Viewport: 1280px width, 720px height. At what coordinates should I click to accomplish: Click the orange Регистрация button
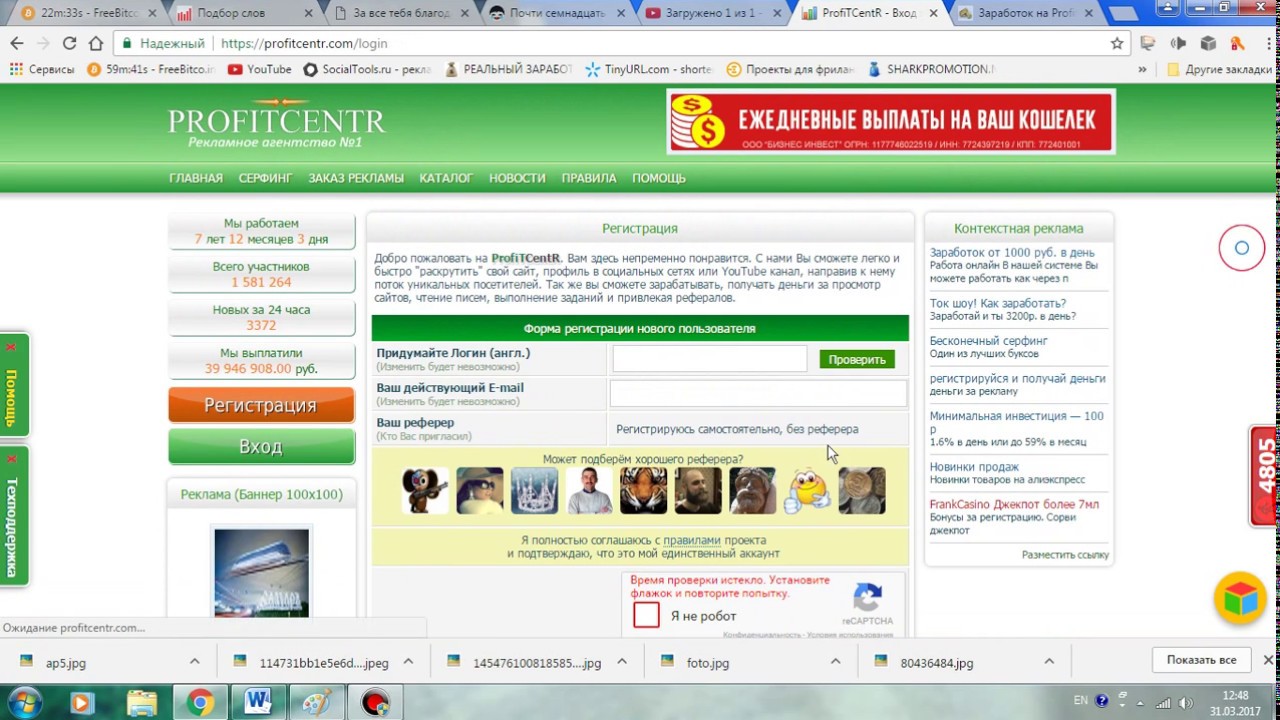coord(261,405)
